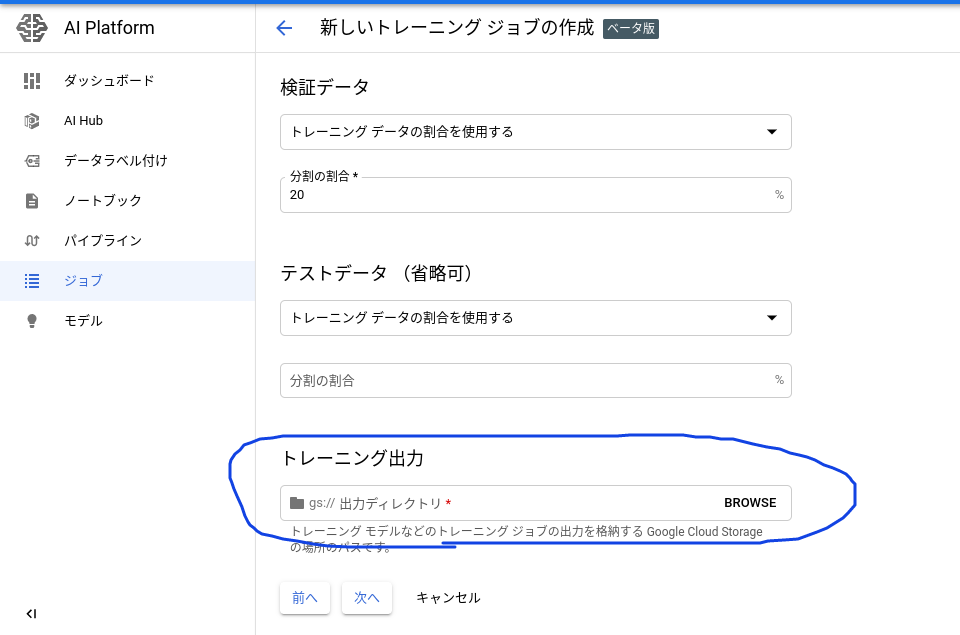This screenshot has width=960, height=635.
Task: Click the 新しいトレーニング ジョブの作成 heading
Action: [x=457, y=28]
